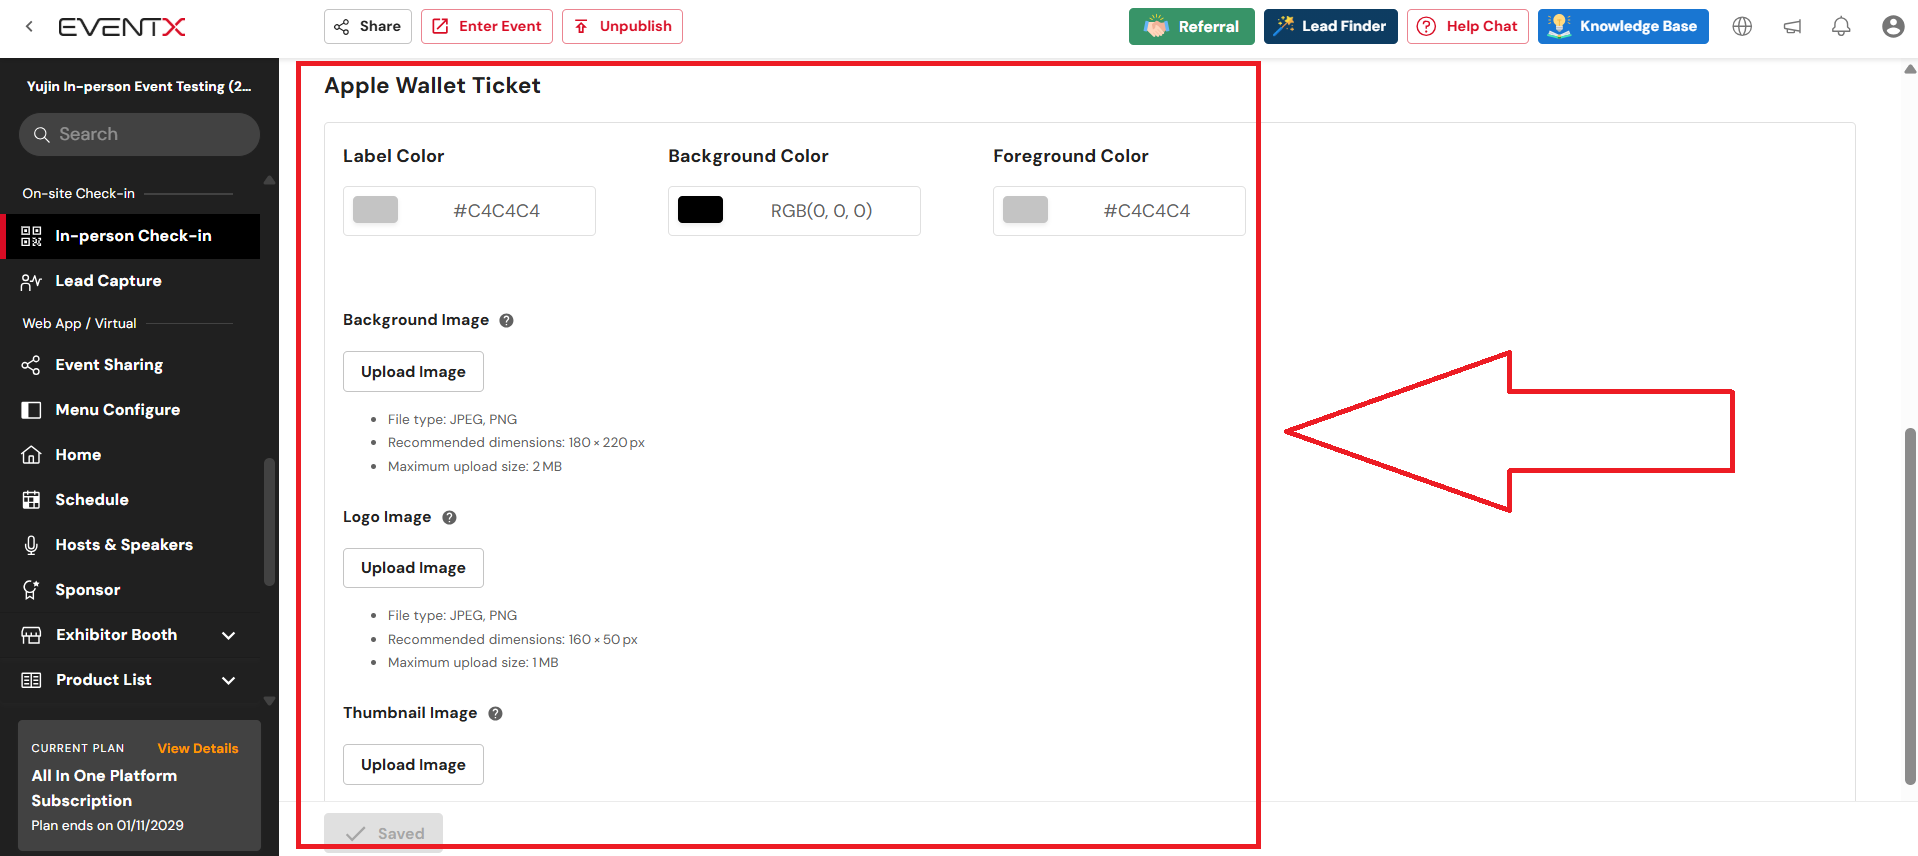The image size is (1918, 856).
Task: Upload a Logo Image
Action: pos(413,568)
